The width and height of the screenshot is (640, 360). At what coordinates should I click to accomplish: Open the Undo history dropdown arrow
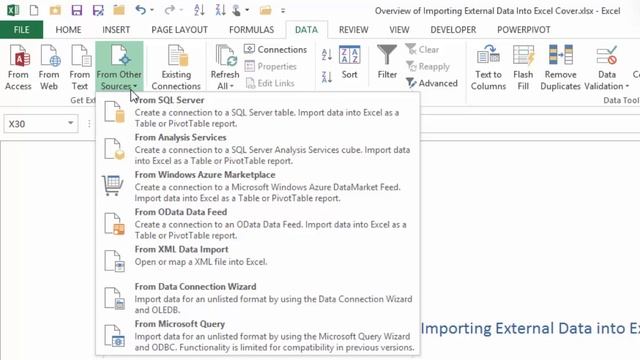153,10
